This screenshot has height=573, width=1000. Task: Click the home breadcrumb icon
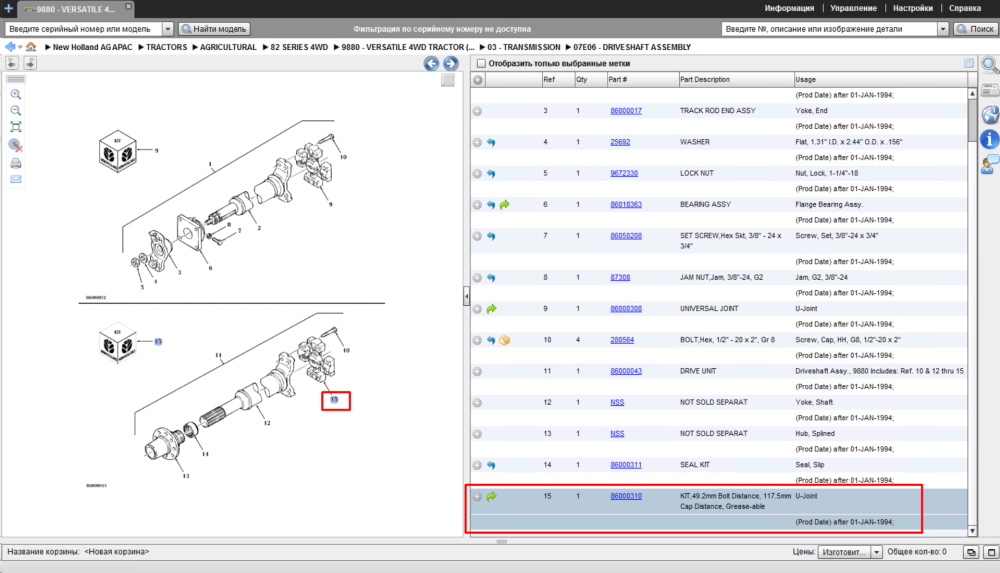point(31,47)
